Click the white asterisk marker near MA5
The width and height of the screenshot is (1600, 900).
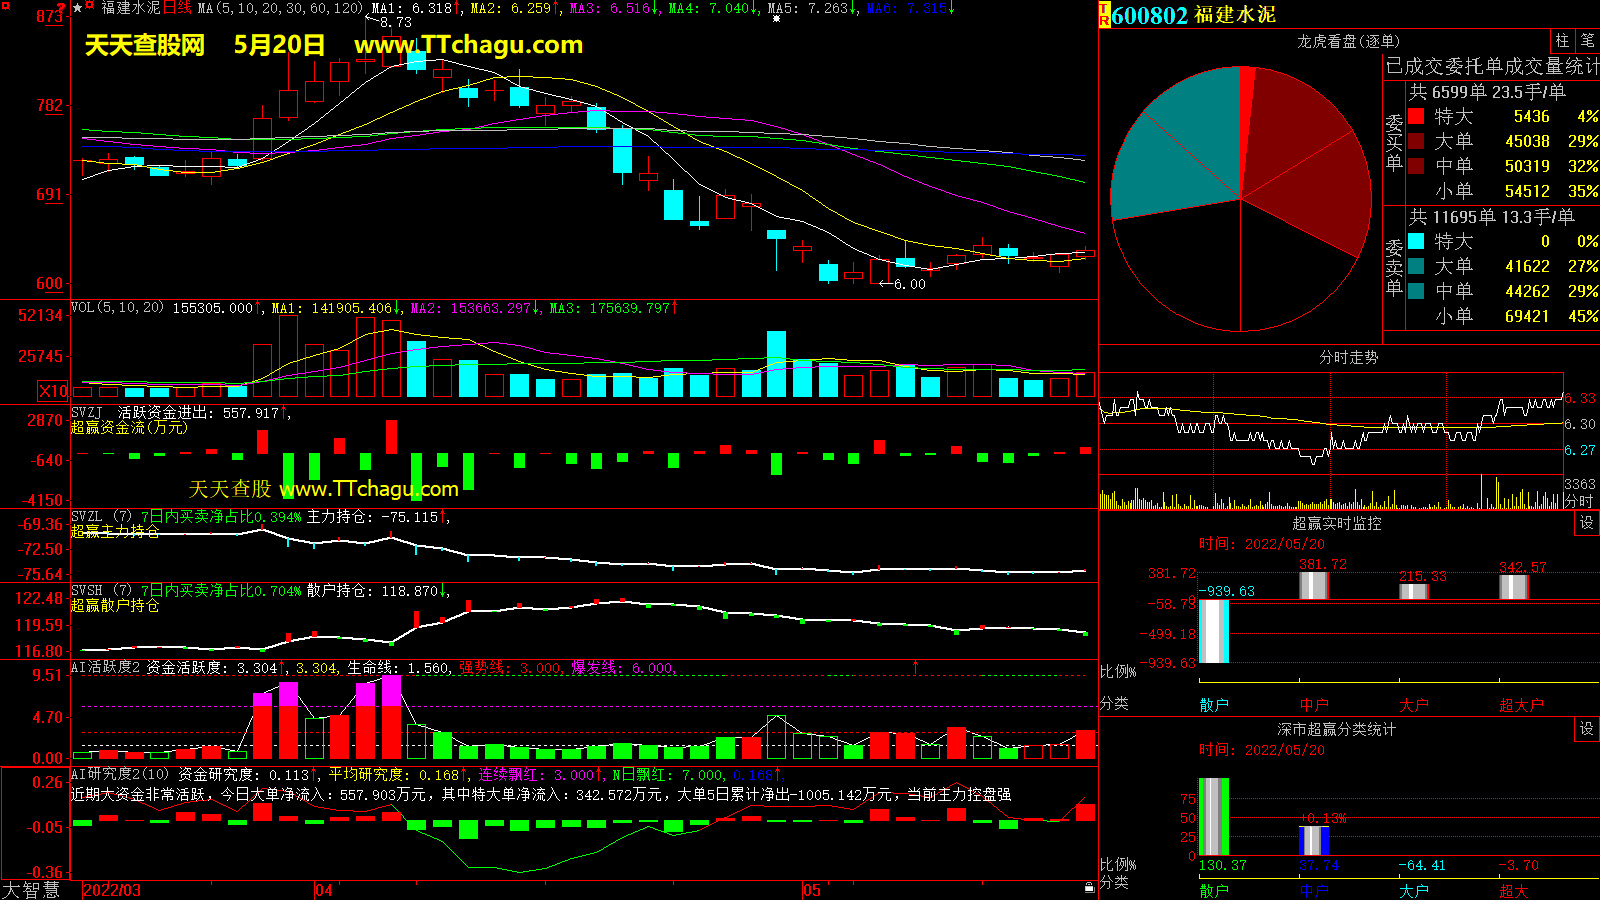click(x=776, y=19)
